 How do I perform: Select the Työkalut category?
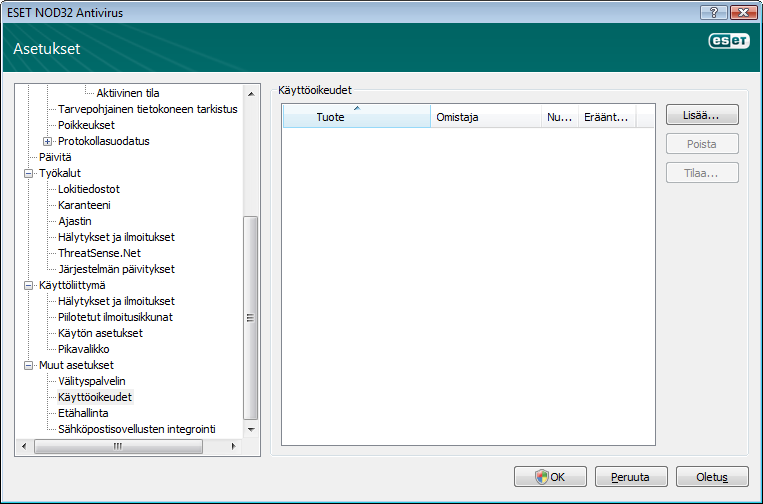pos(60,173)
